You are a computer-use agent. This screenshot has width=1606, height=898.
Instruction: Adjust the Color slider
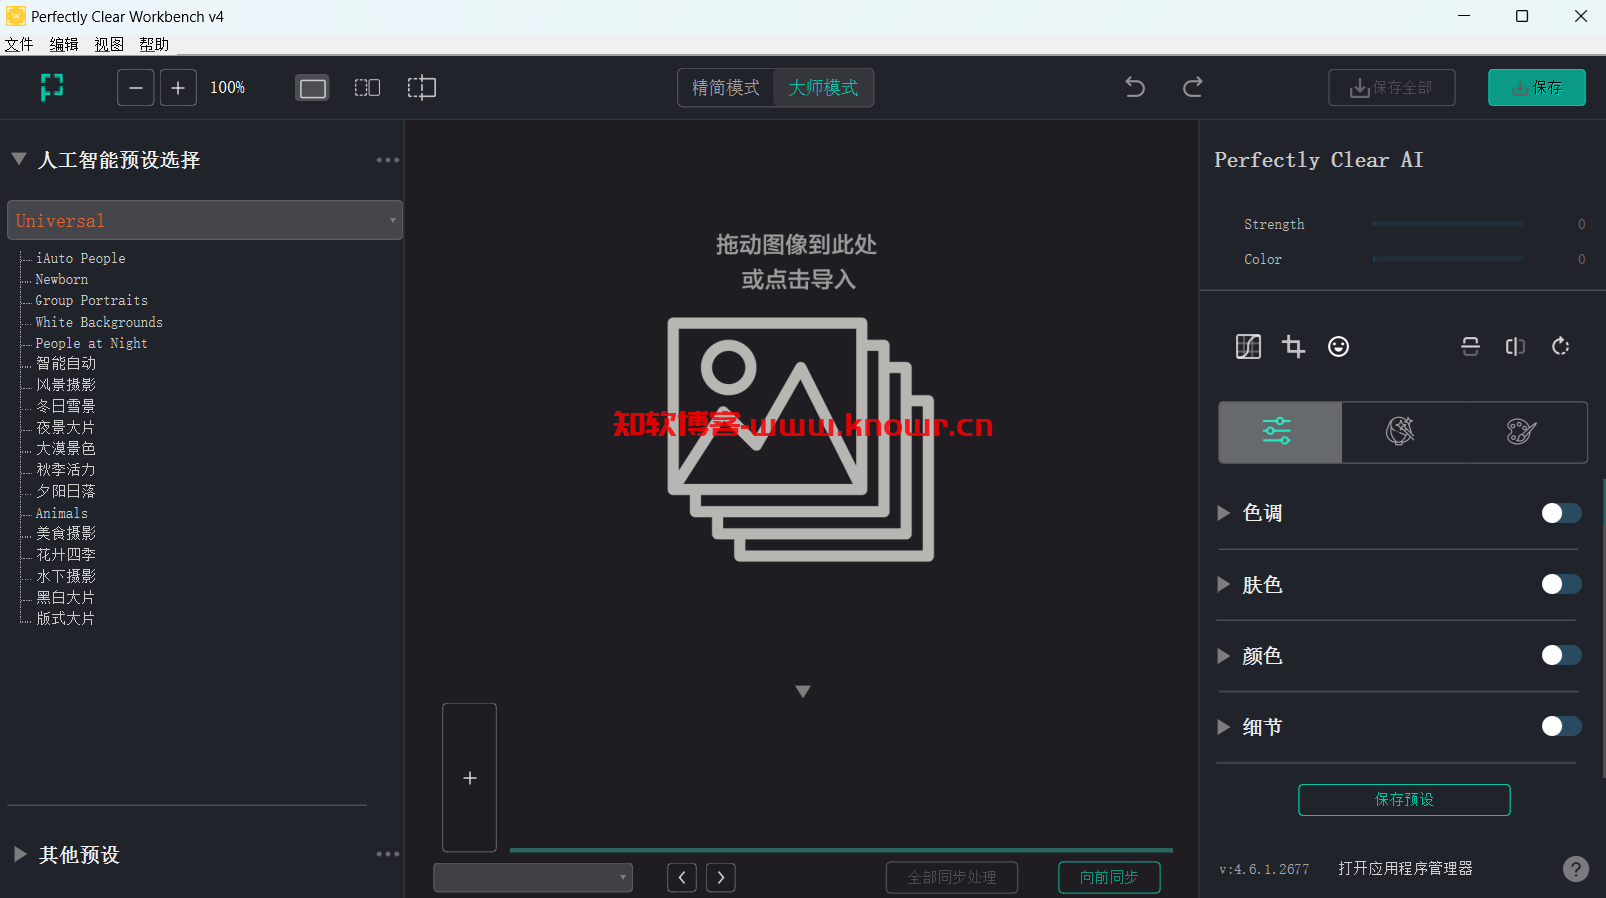[x=1448, y=259]
